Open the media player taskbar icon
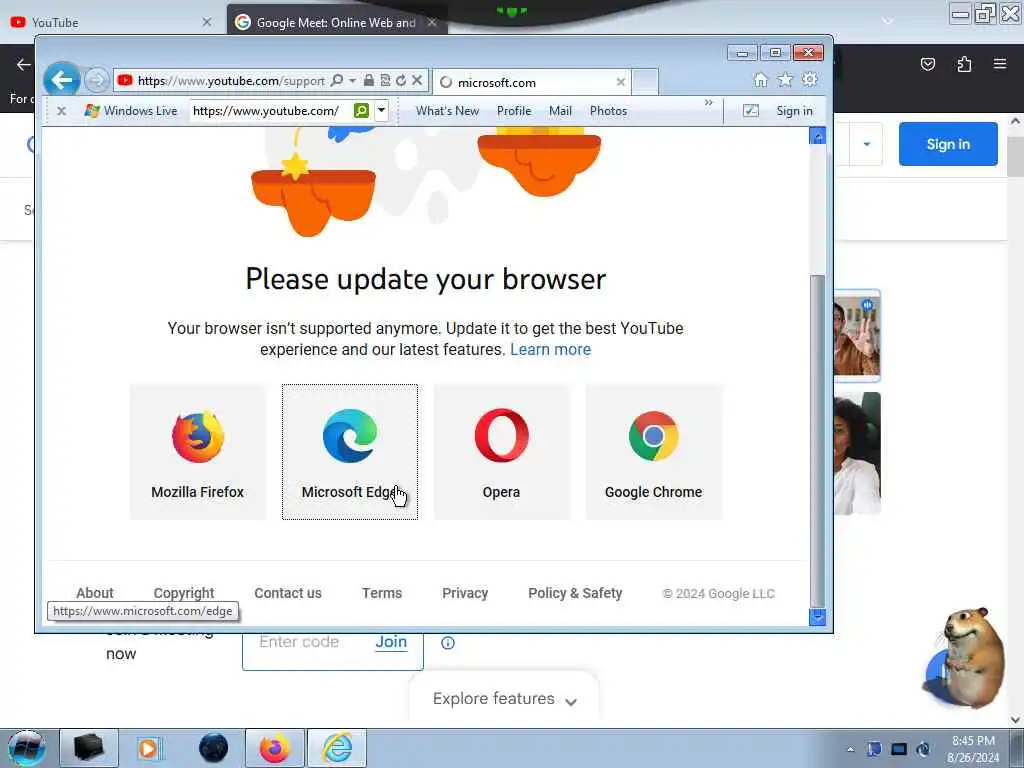The width and height of the screenshot is (1024, 768). click(148, 748)
